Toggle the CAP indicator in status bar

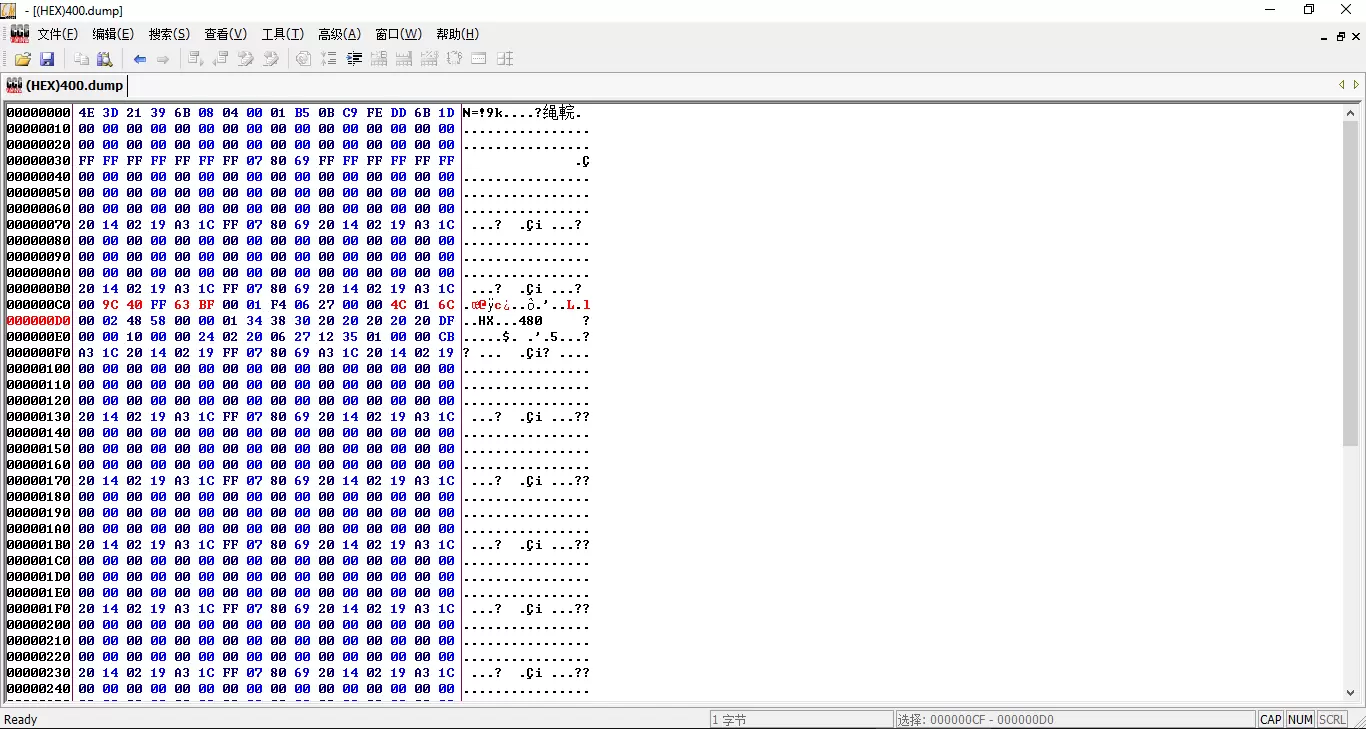click(1270, 719)
